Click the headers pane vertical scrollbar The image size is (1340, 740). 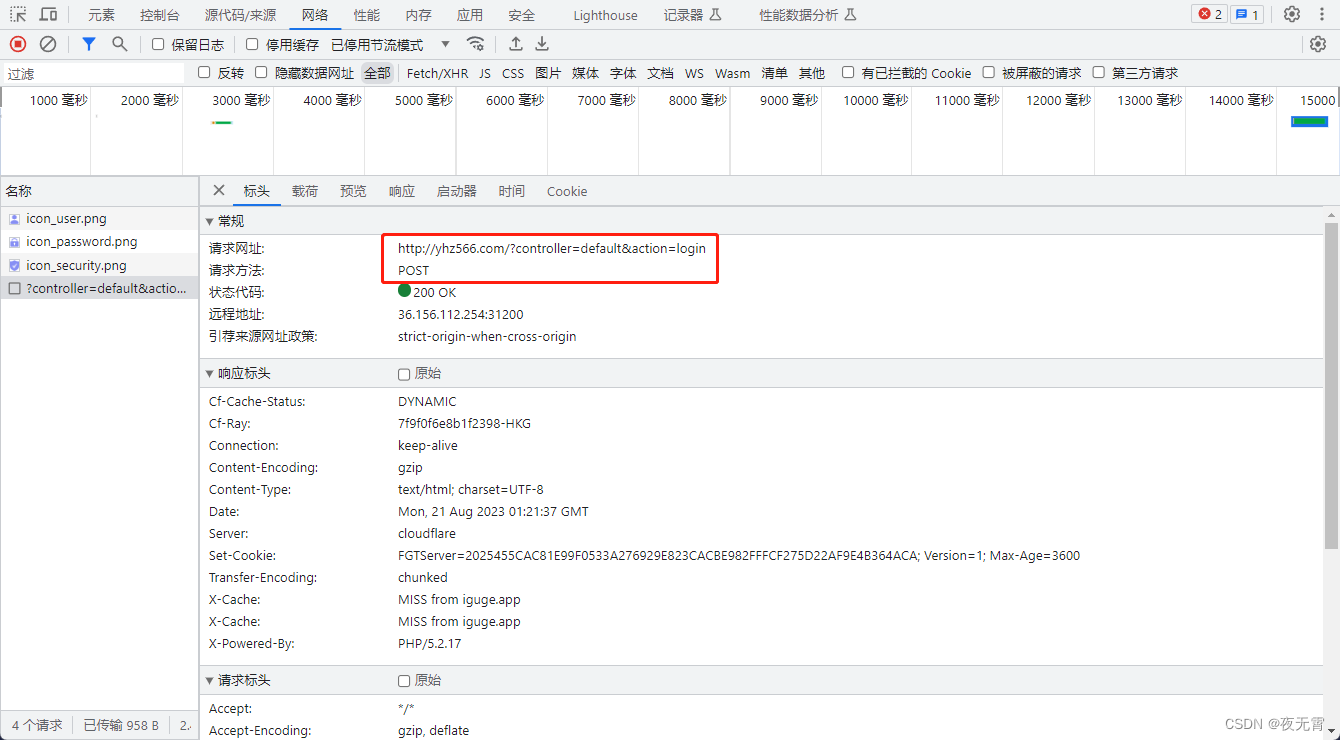click(x=1331, y=385)
